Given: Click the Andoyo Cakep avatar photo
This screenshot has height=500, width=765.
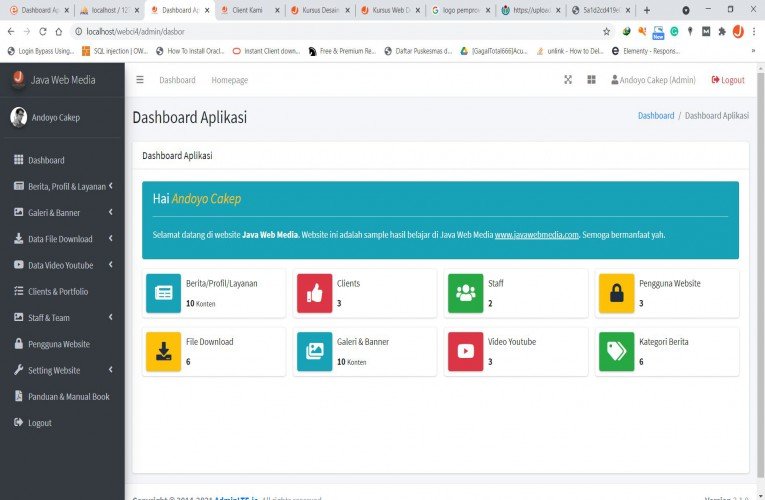Looking at the screenshot, I should pos(19,117).
